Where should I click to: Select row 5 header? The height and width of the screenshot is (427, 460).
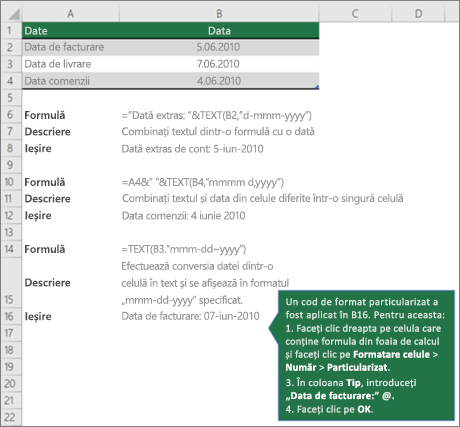click(x=11, y=98)
